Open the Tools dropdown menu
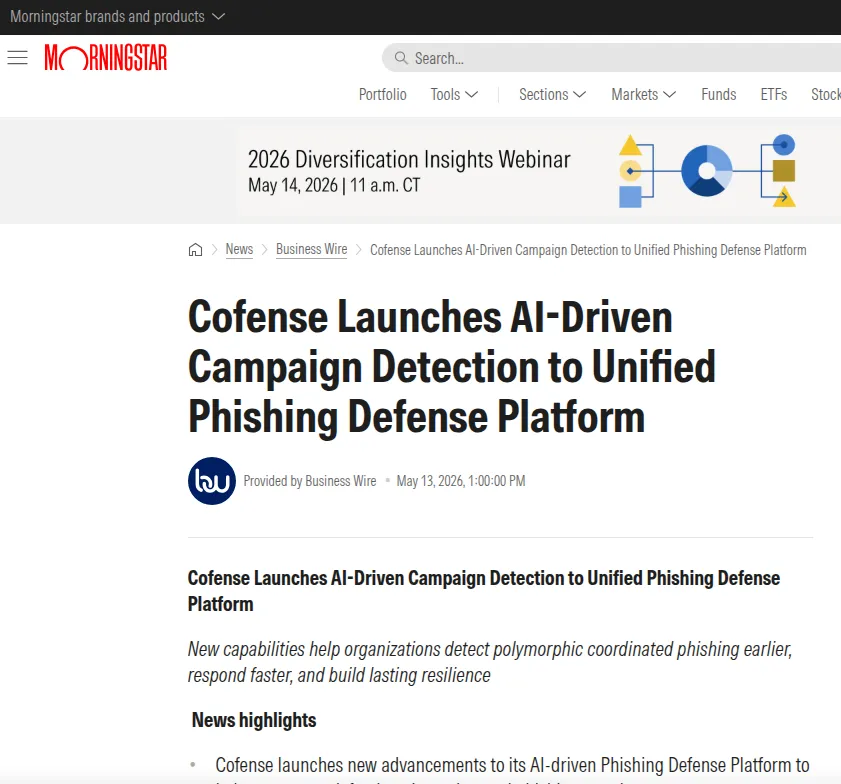This screenshot has width=841, height=784. pos(454,94)
